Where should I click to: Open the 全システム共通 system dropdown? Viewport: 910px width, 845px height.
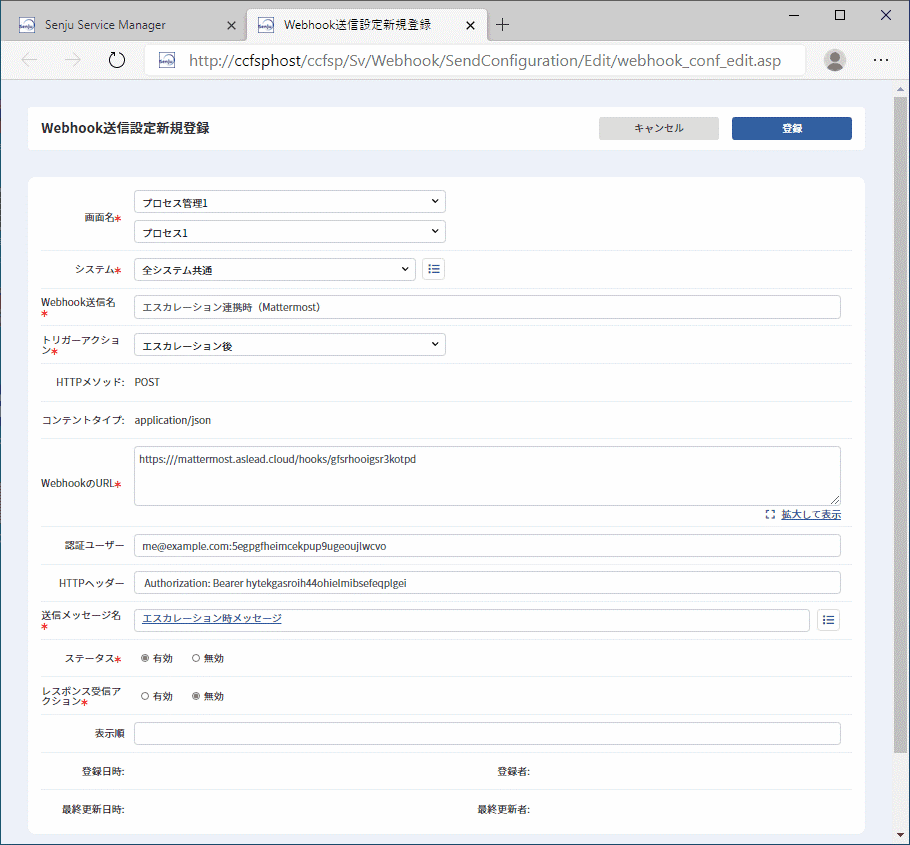275,269
